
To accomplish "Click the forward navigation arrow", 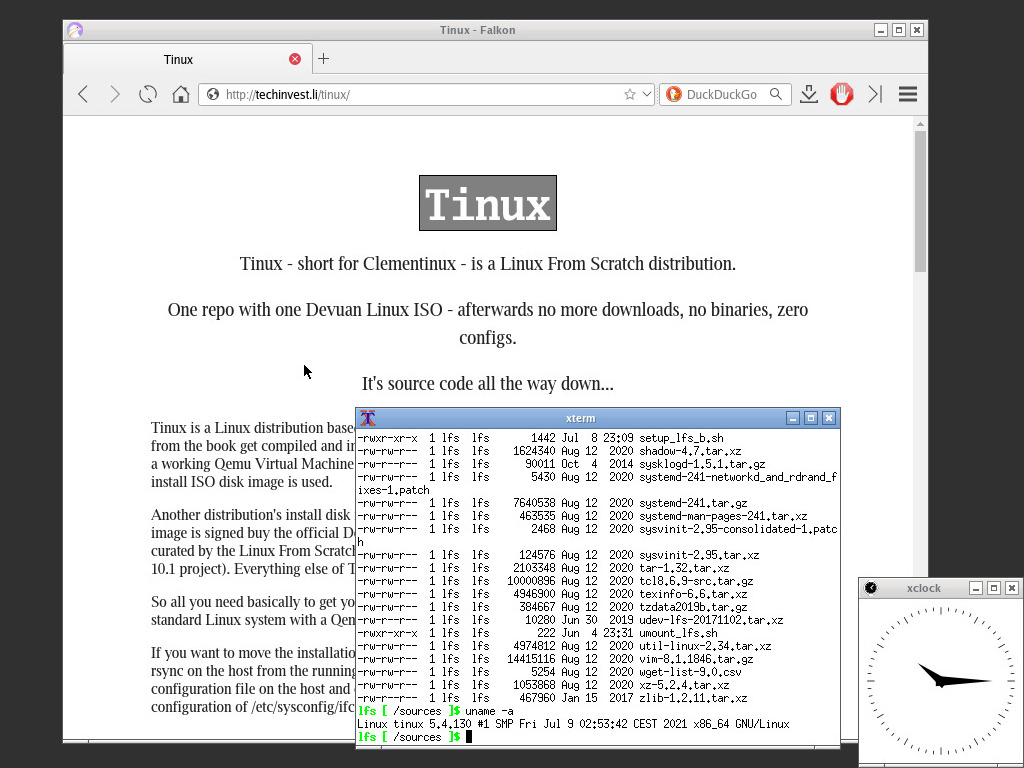I will coord(115,94).
